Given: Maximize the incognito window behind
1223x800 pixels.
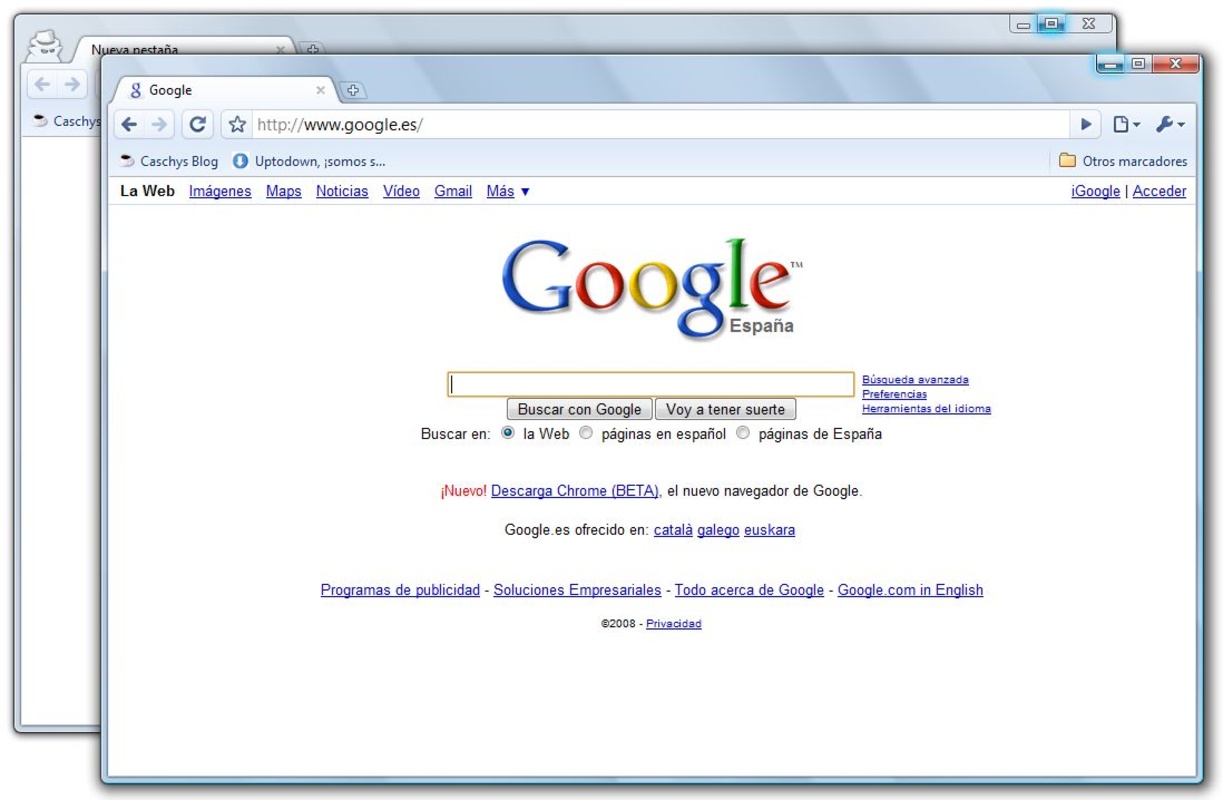Looking at the screenshot, I should point(1051,24).
